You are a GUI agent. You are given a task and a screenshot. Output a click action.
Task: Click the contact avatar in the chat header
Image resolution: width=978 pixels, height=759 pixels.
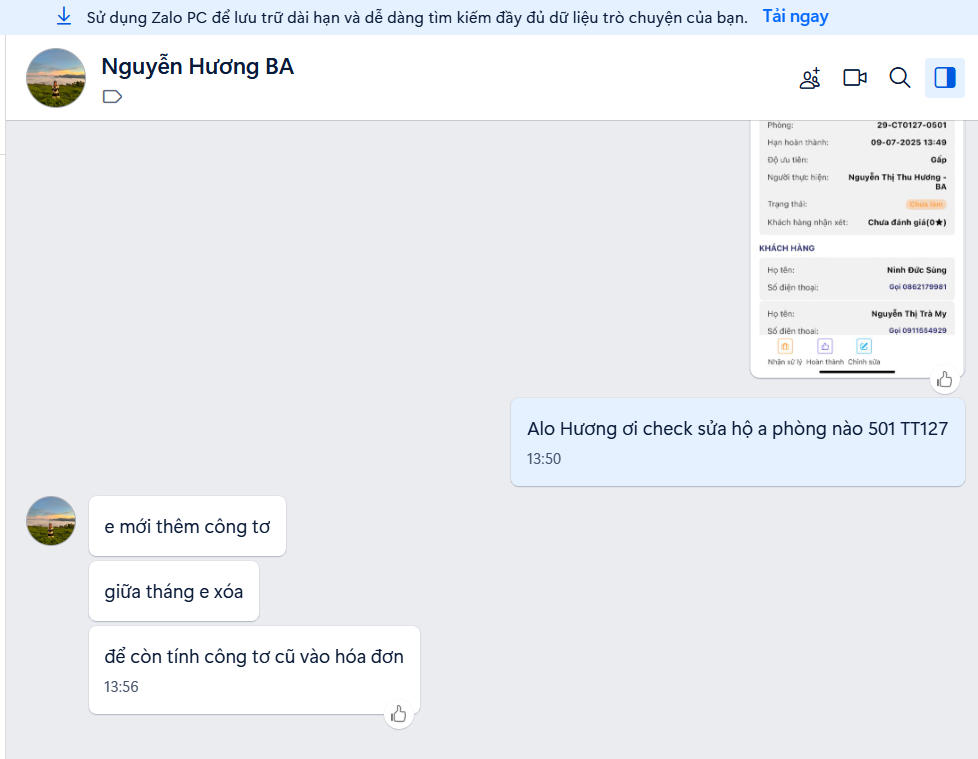tap(55, 78)
